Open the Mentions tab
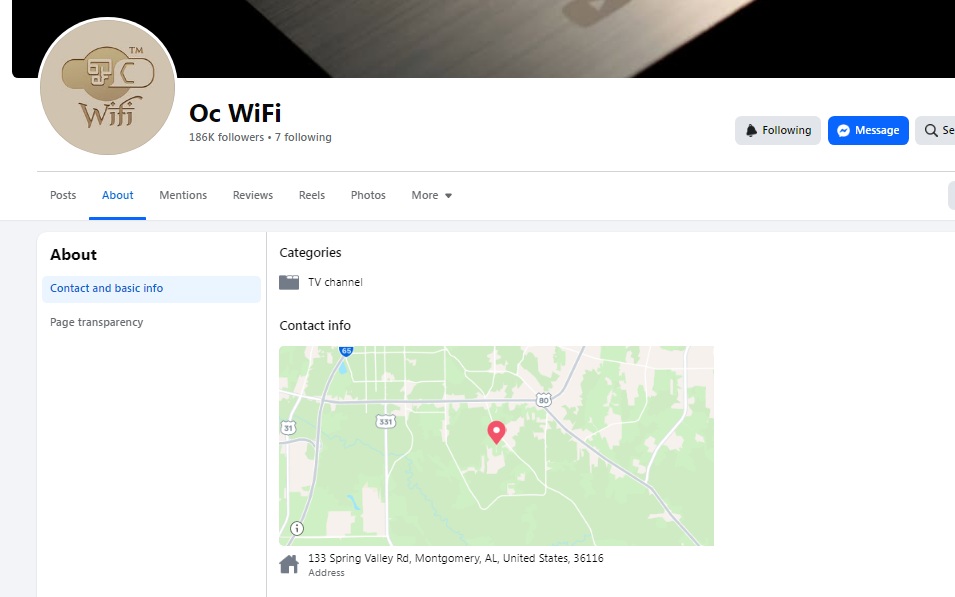955x597 pixels. click(183, 195)
